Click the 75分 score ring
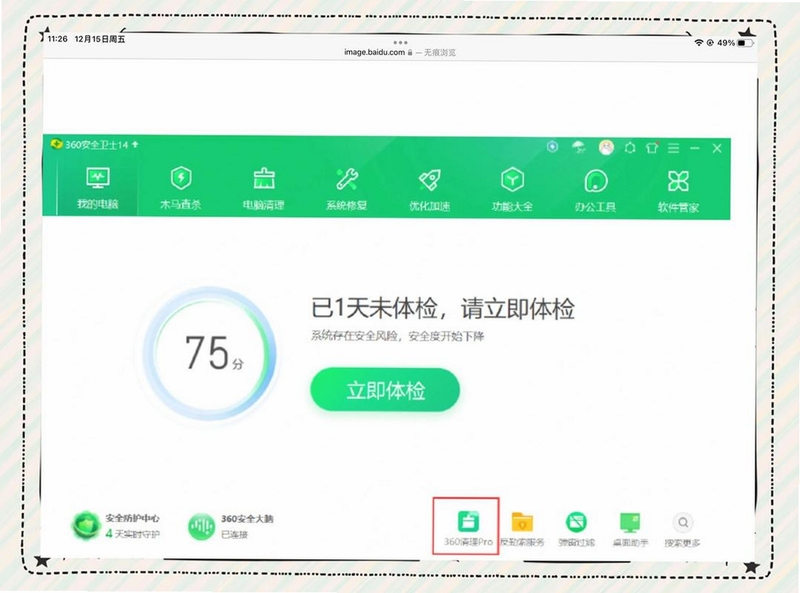 tap(209, 353)
